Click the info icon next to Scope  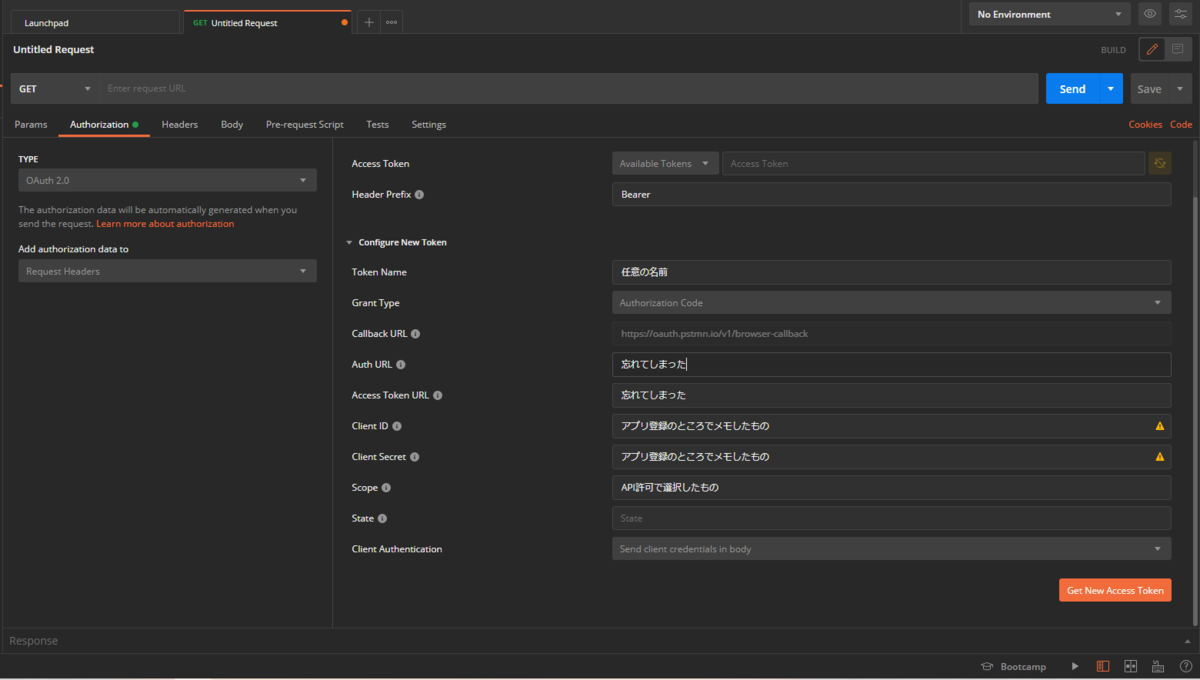[386, 488]
